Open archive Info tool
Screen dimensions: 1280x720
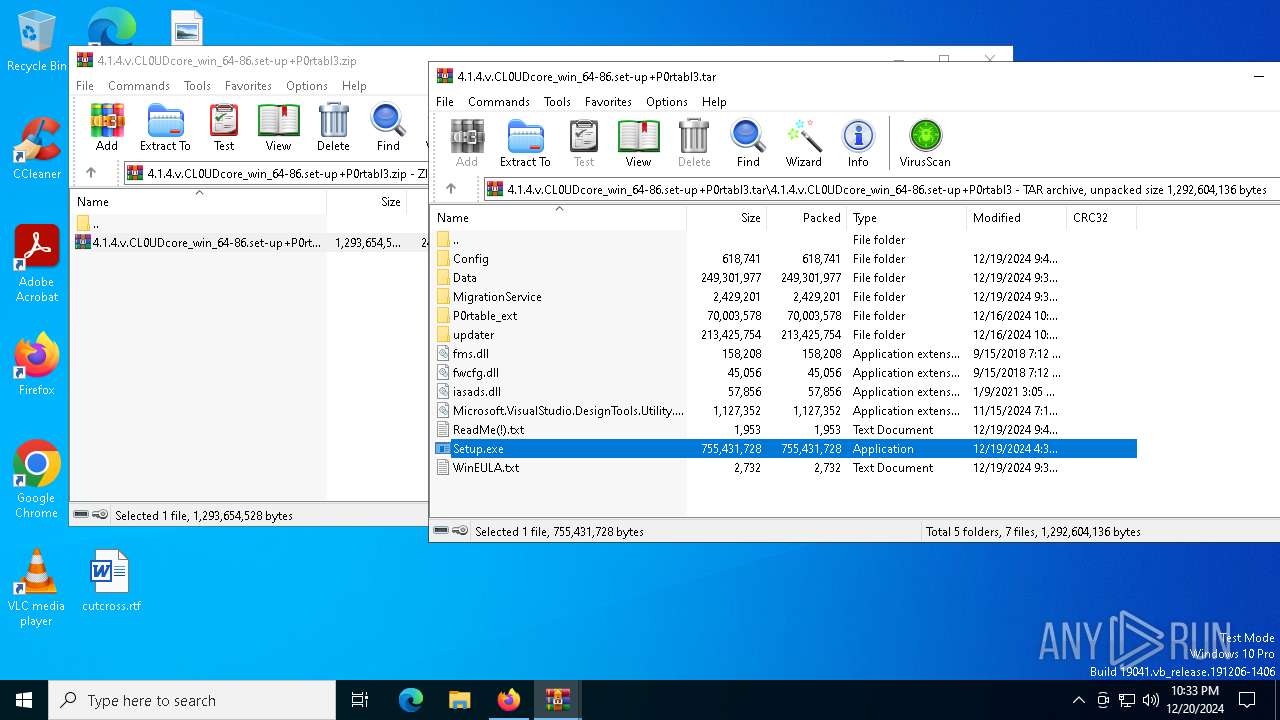pos(858,143)
